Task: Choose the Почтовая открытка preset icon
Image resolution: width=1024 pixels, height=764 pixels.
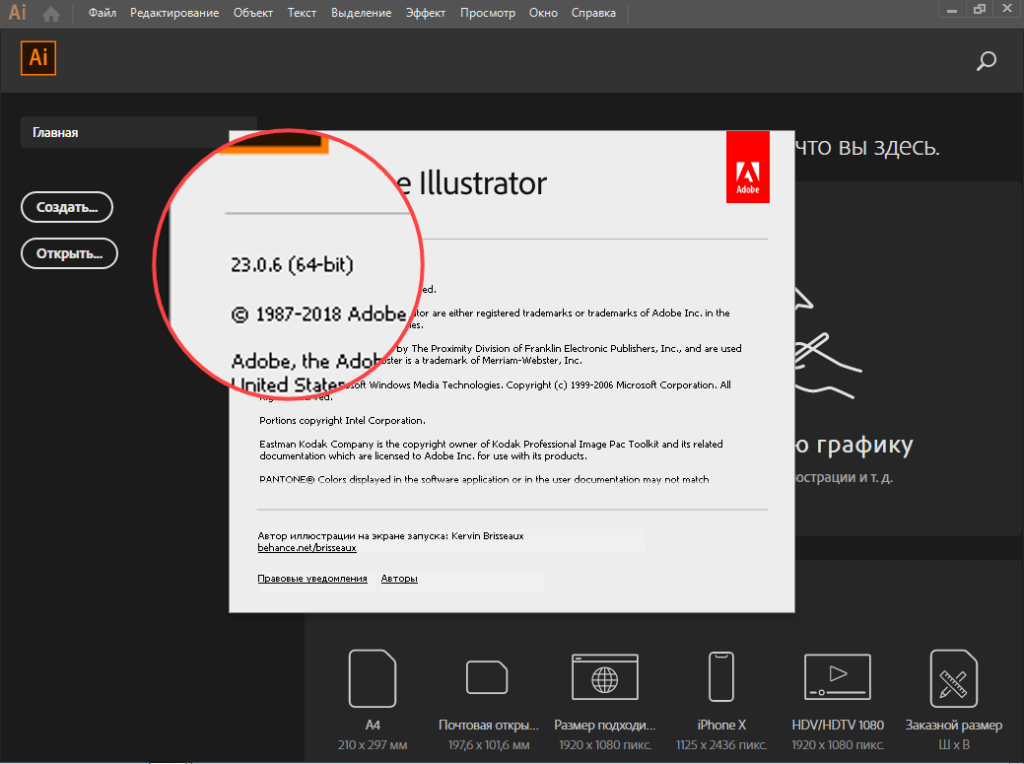Action: 487,677
